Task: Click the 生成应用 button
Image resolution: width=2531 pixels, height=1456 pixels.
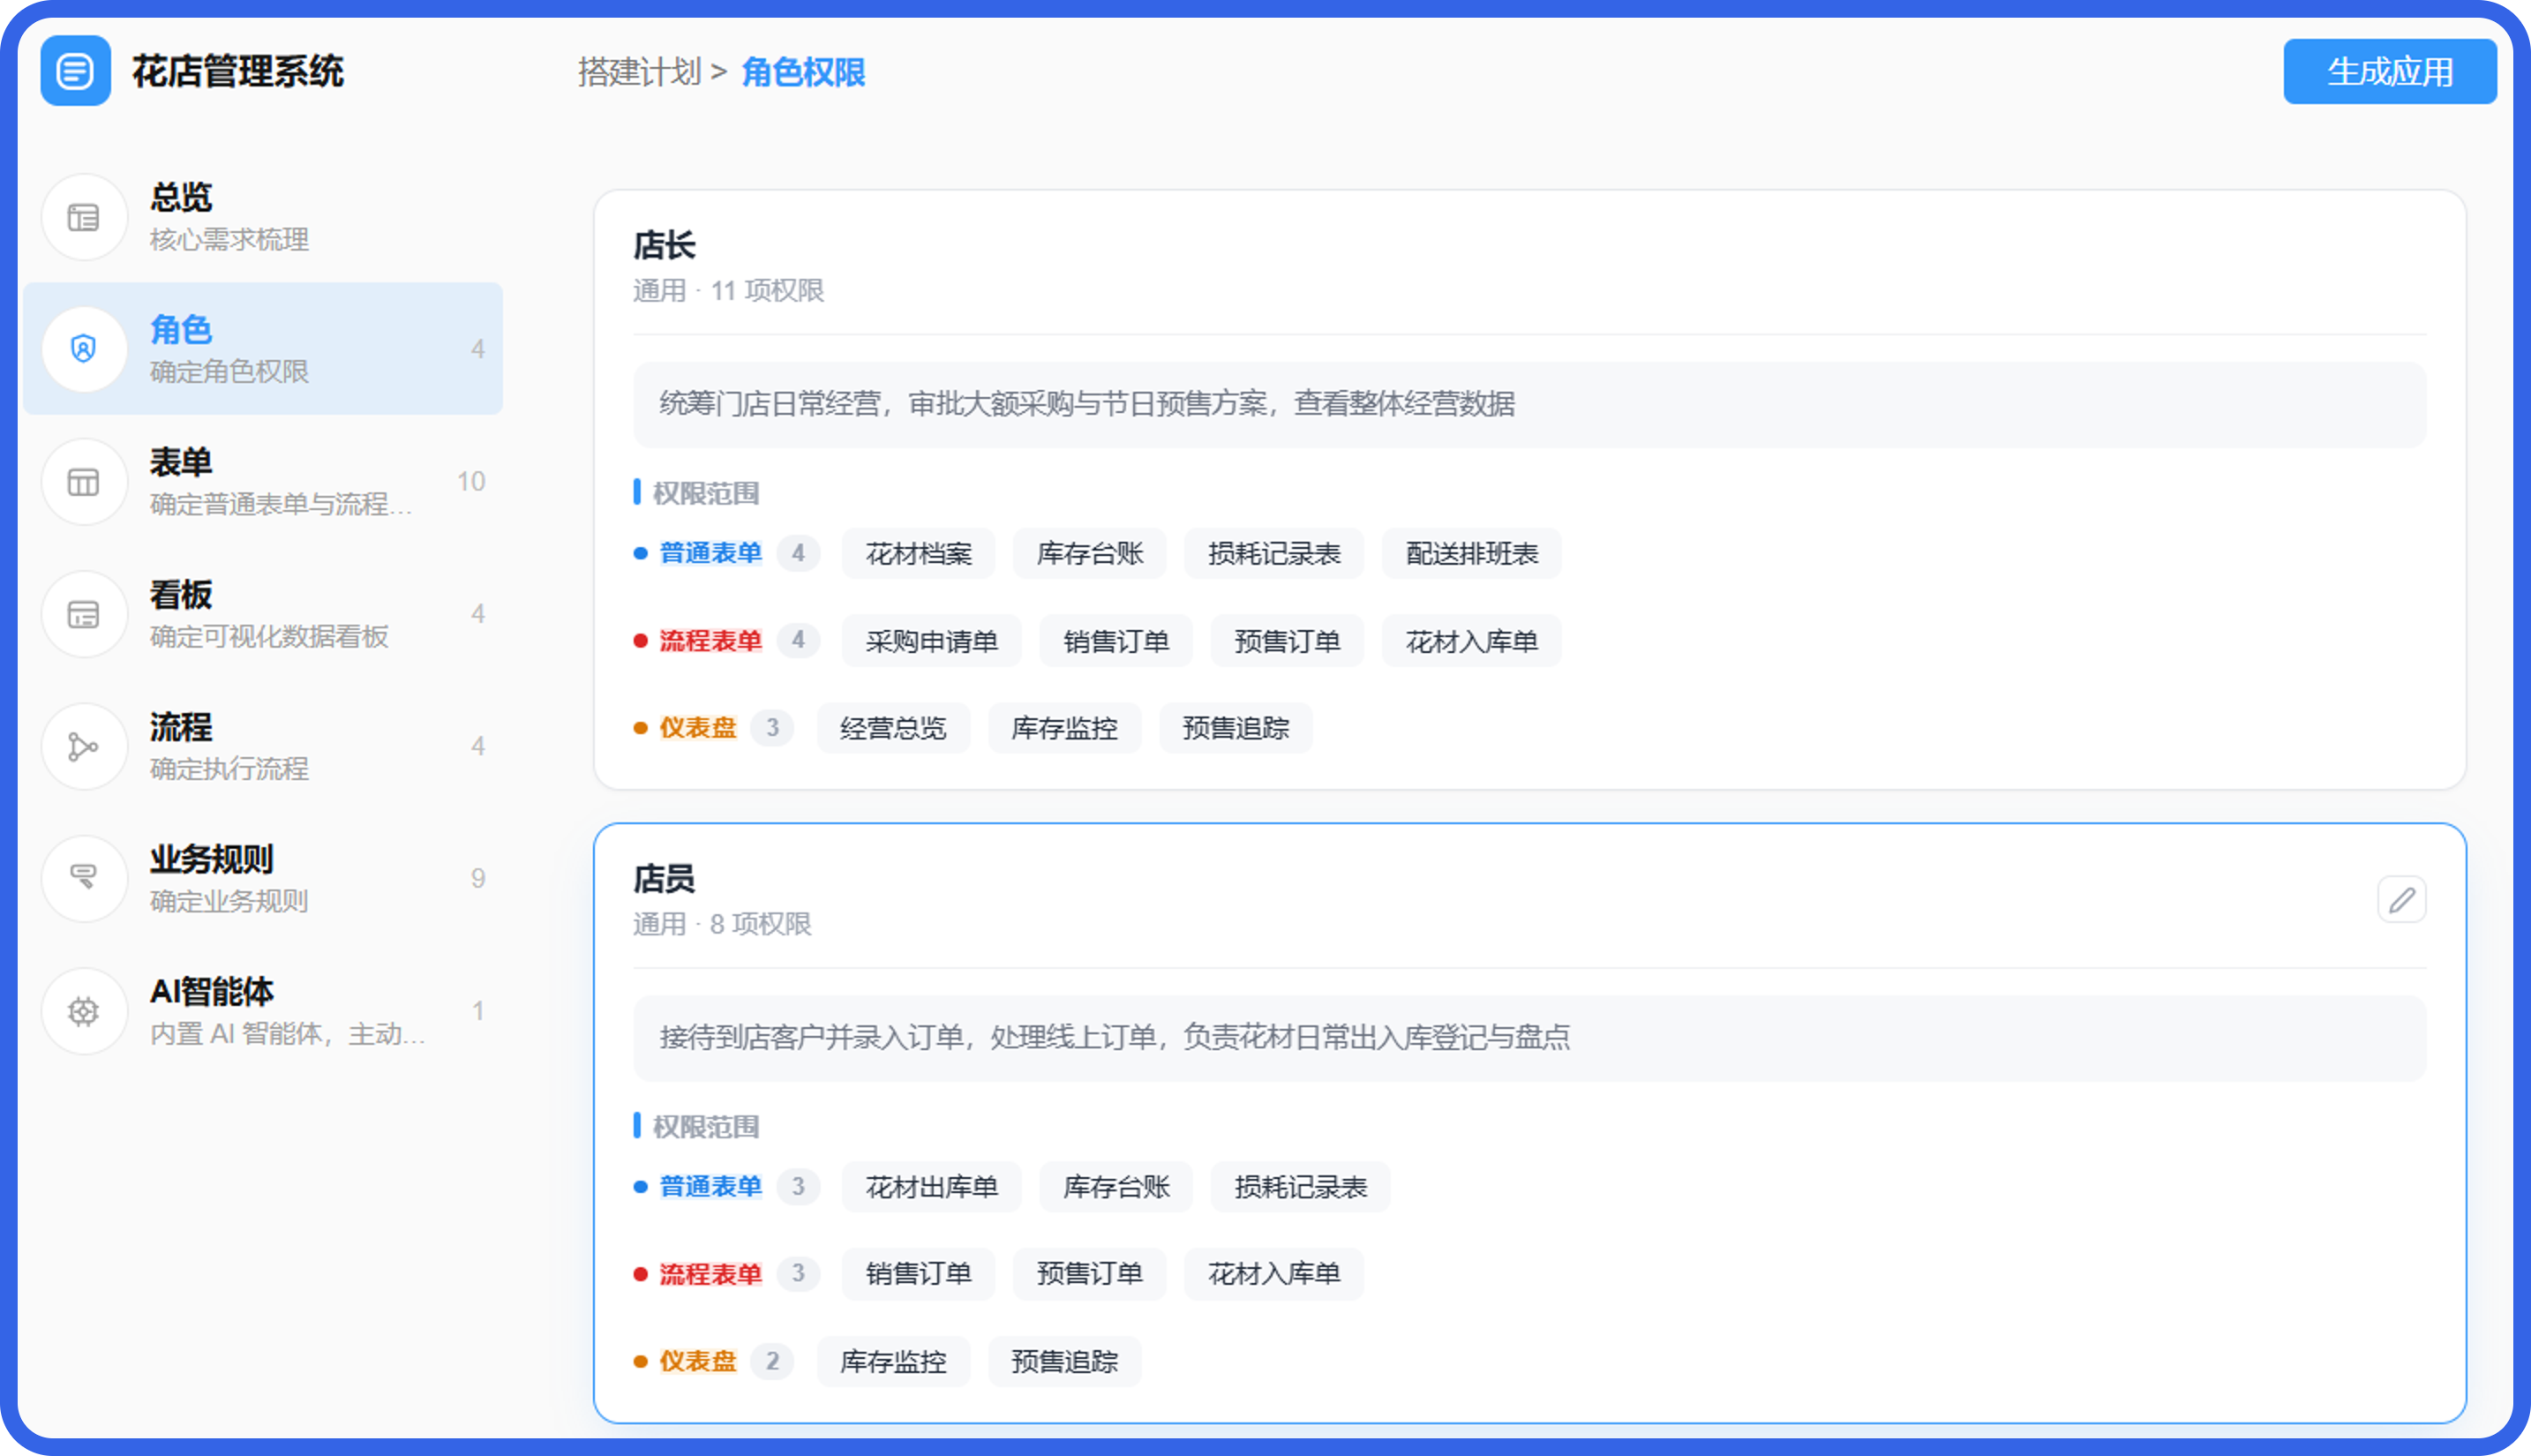Action: click(x=2390, y=71)
